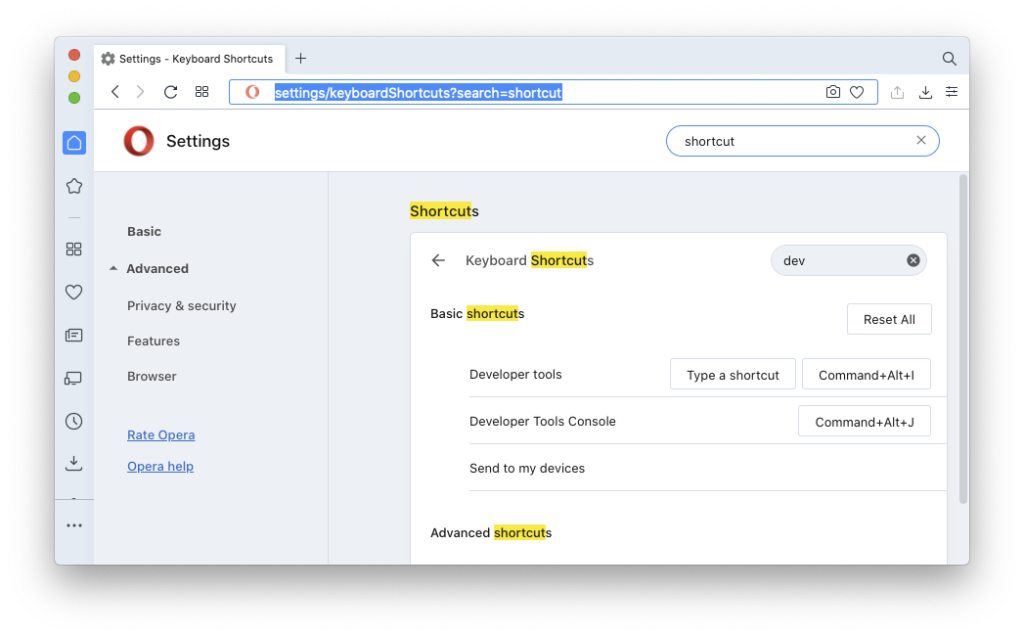1024x637 pixels.
Task: Click the settings search field containing 'shortcut'
Action: coord(790,141)
